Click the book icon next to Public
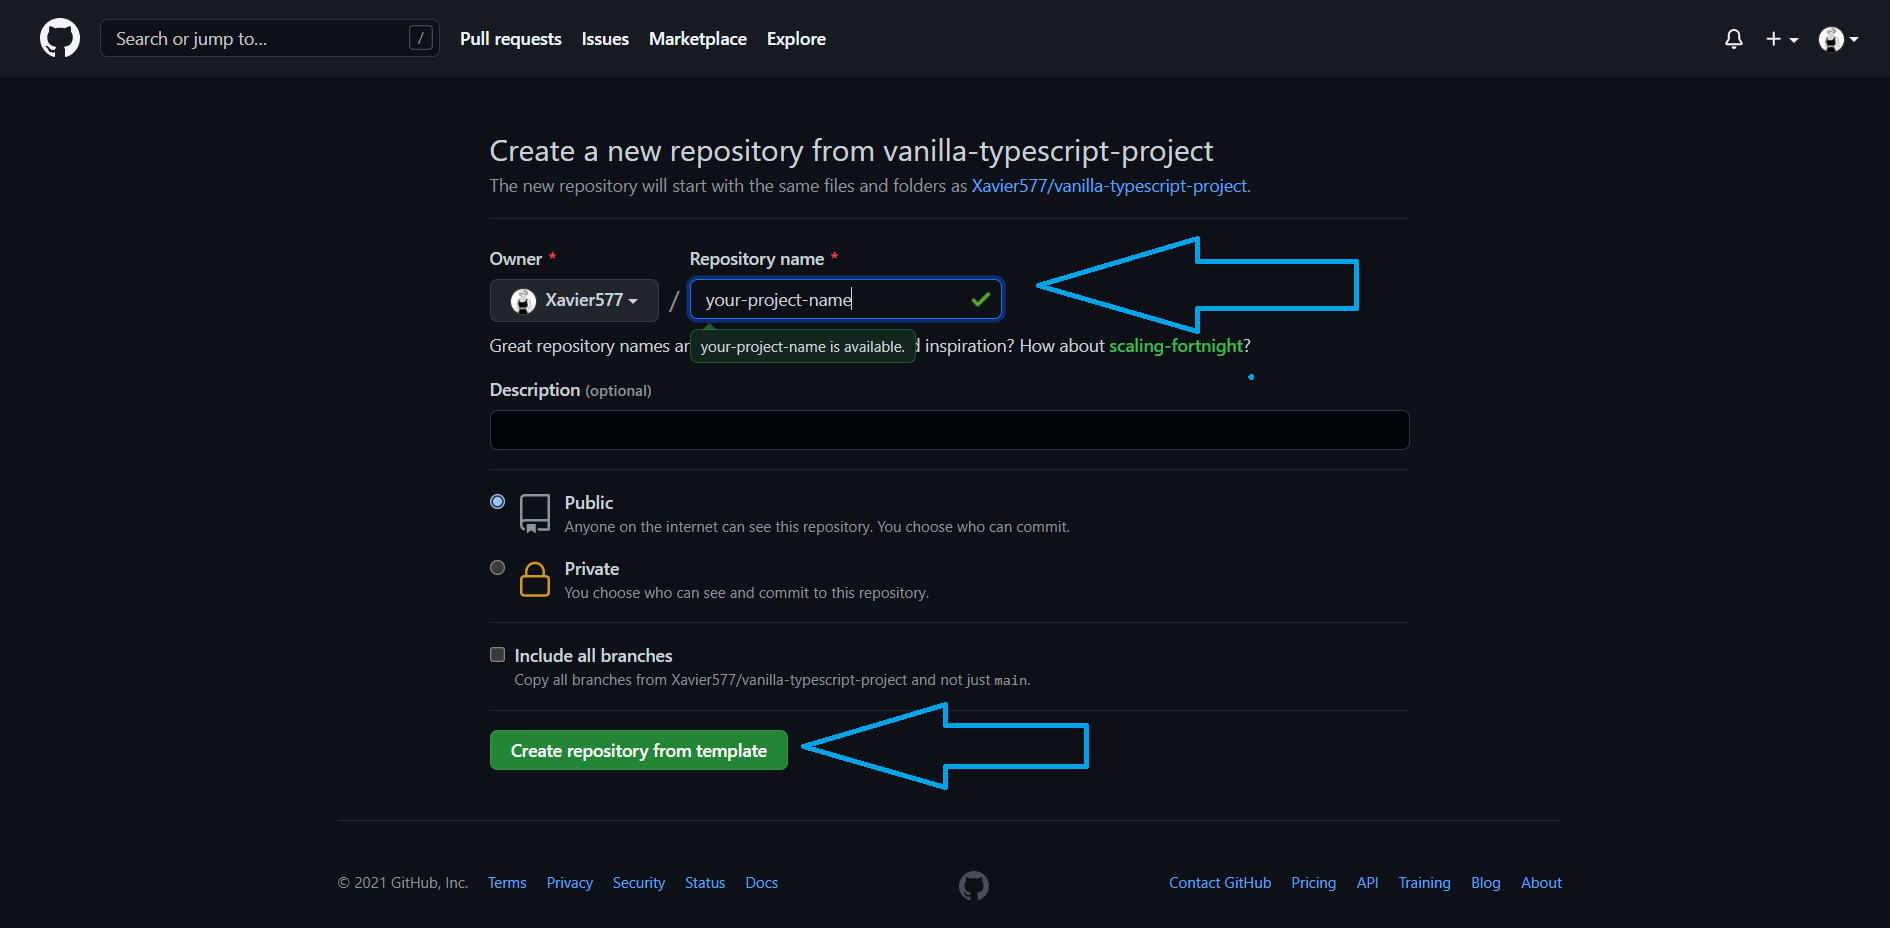1890x928 pixels. [535, 513]
